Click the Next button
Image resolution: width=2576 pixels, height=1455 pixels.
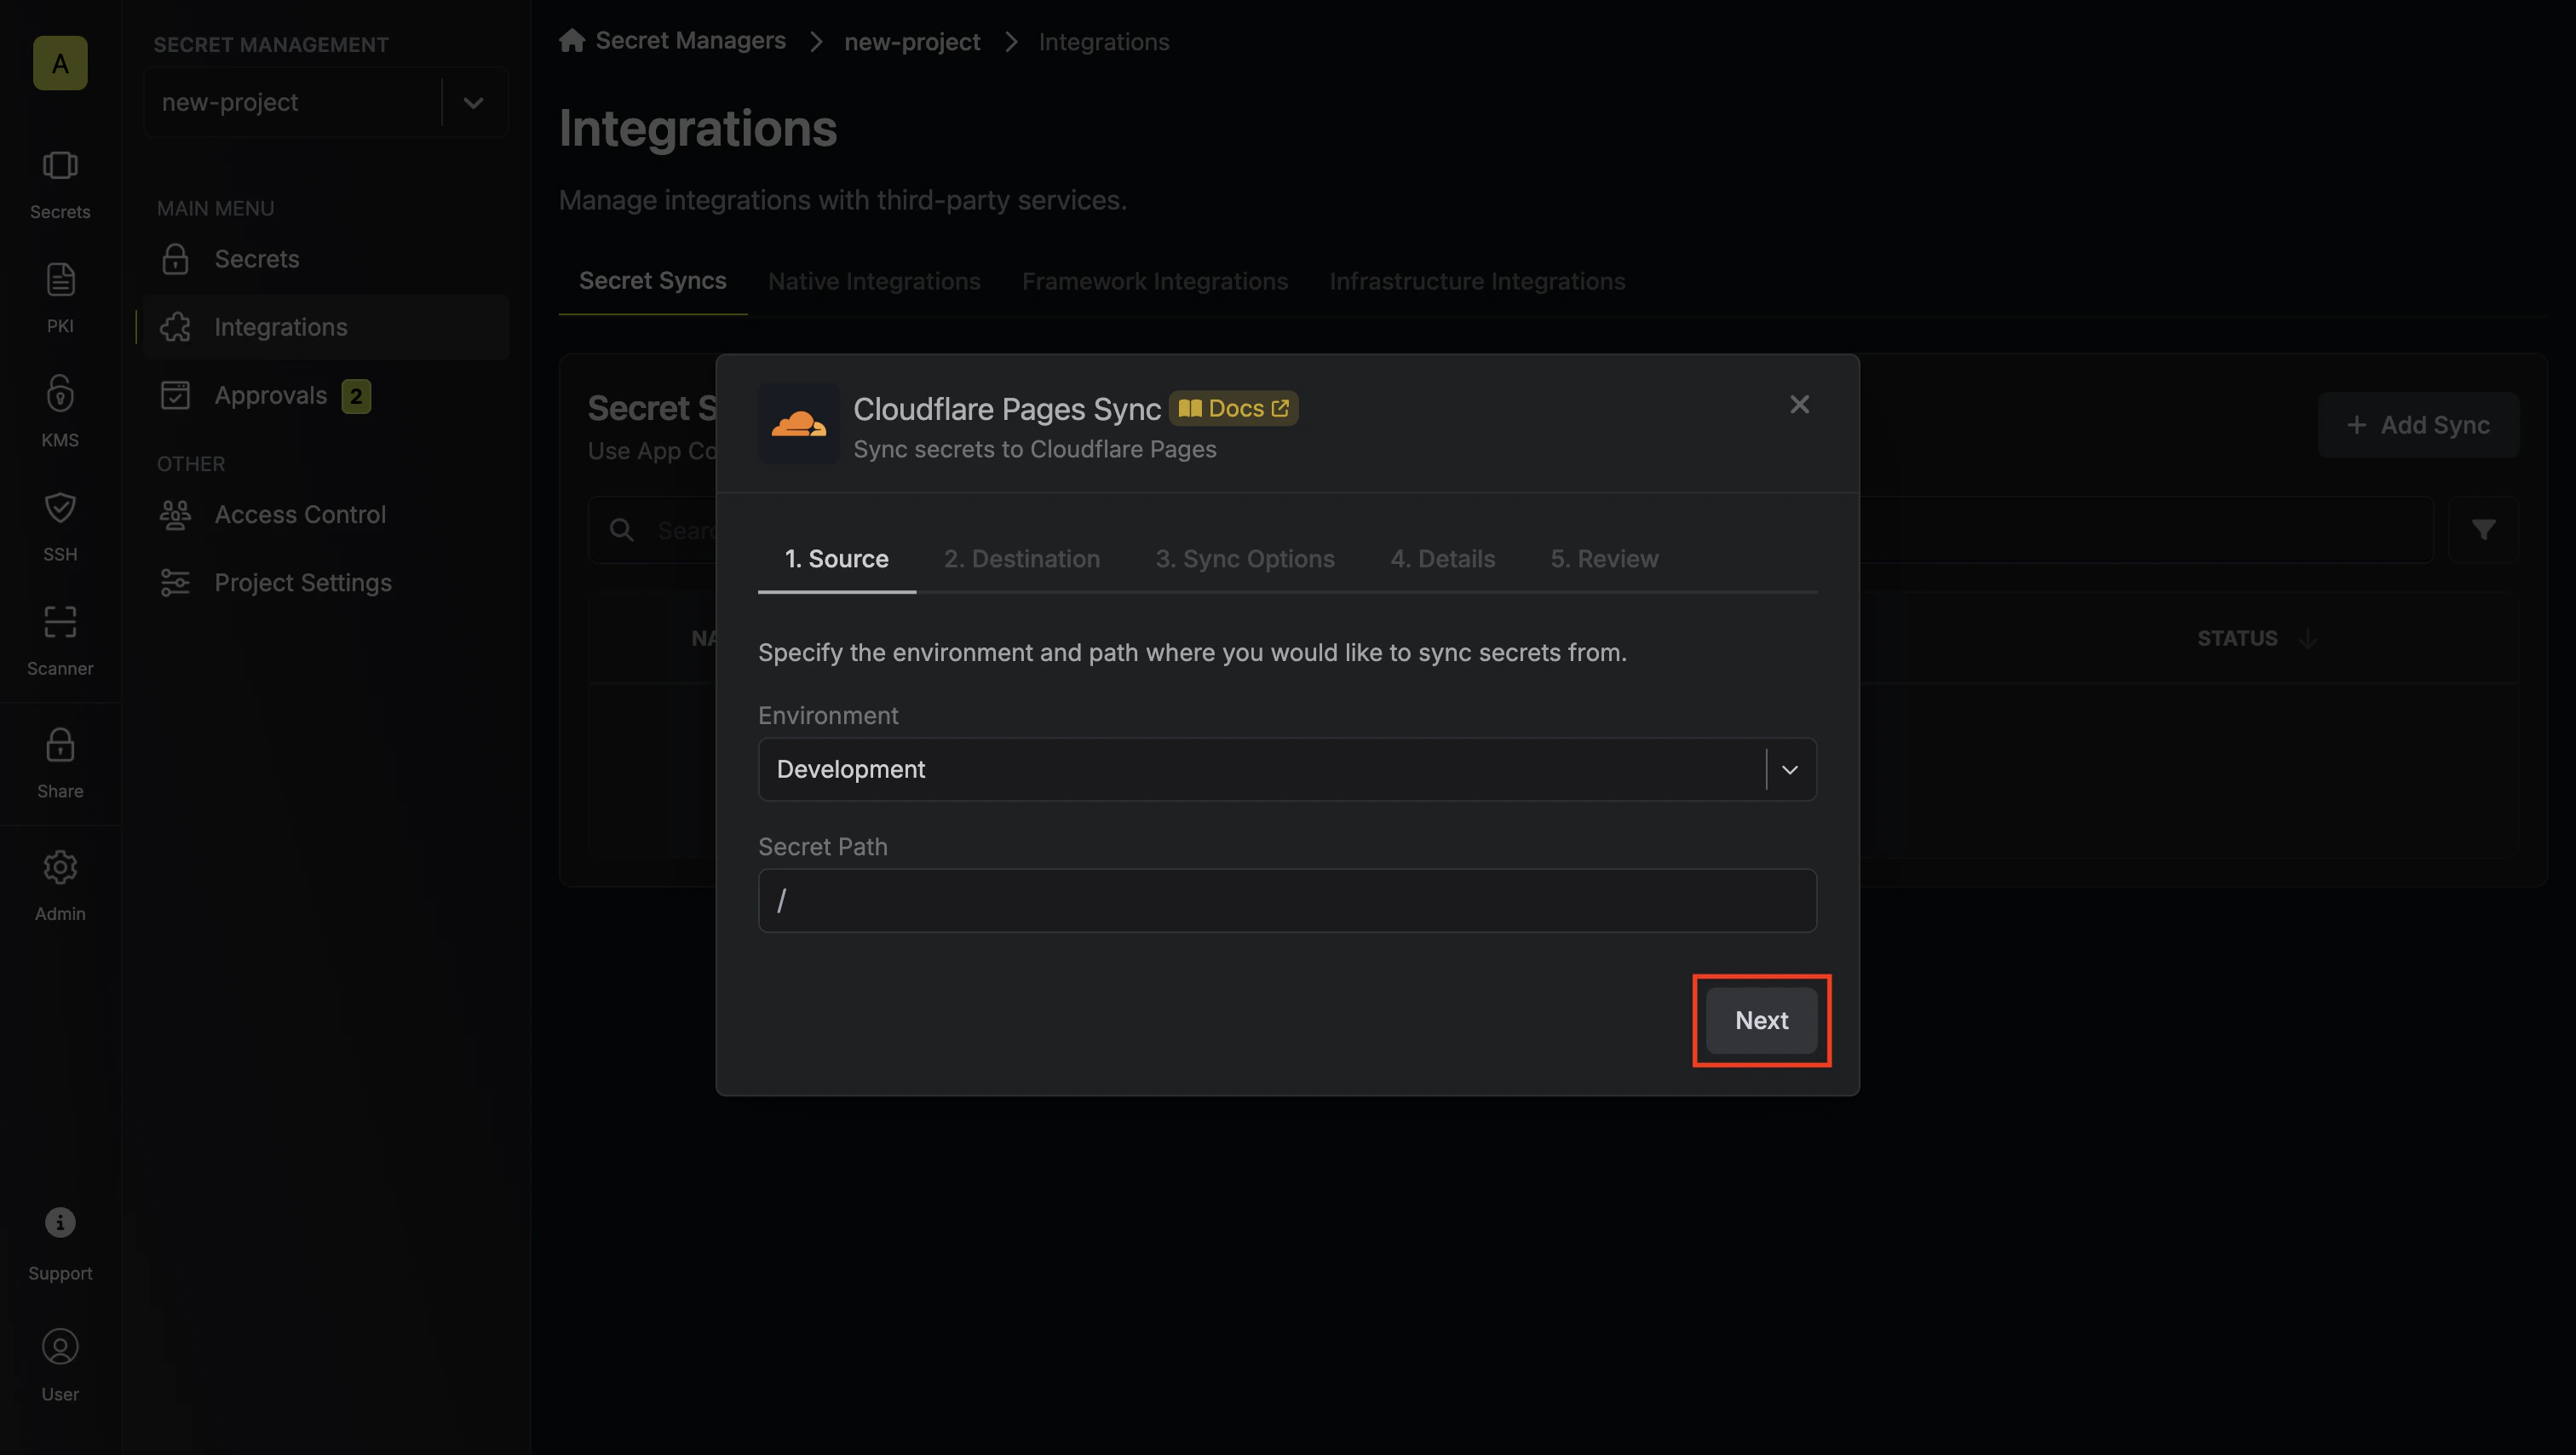[1761, 1020]
